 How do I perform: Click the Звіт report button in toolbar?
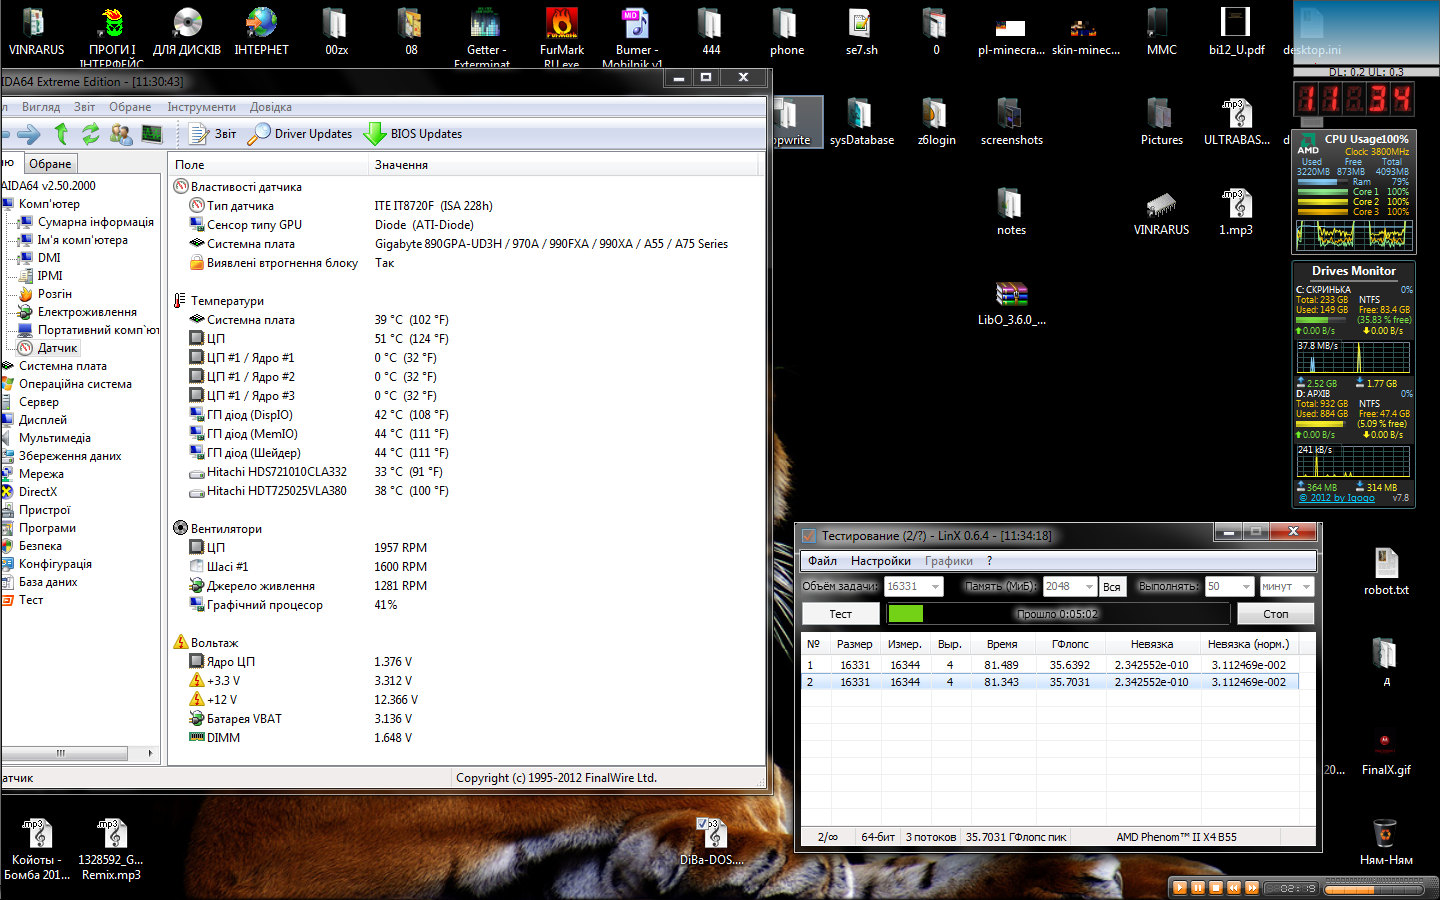[x=213, y=134]
